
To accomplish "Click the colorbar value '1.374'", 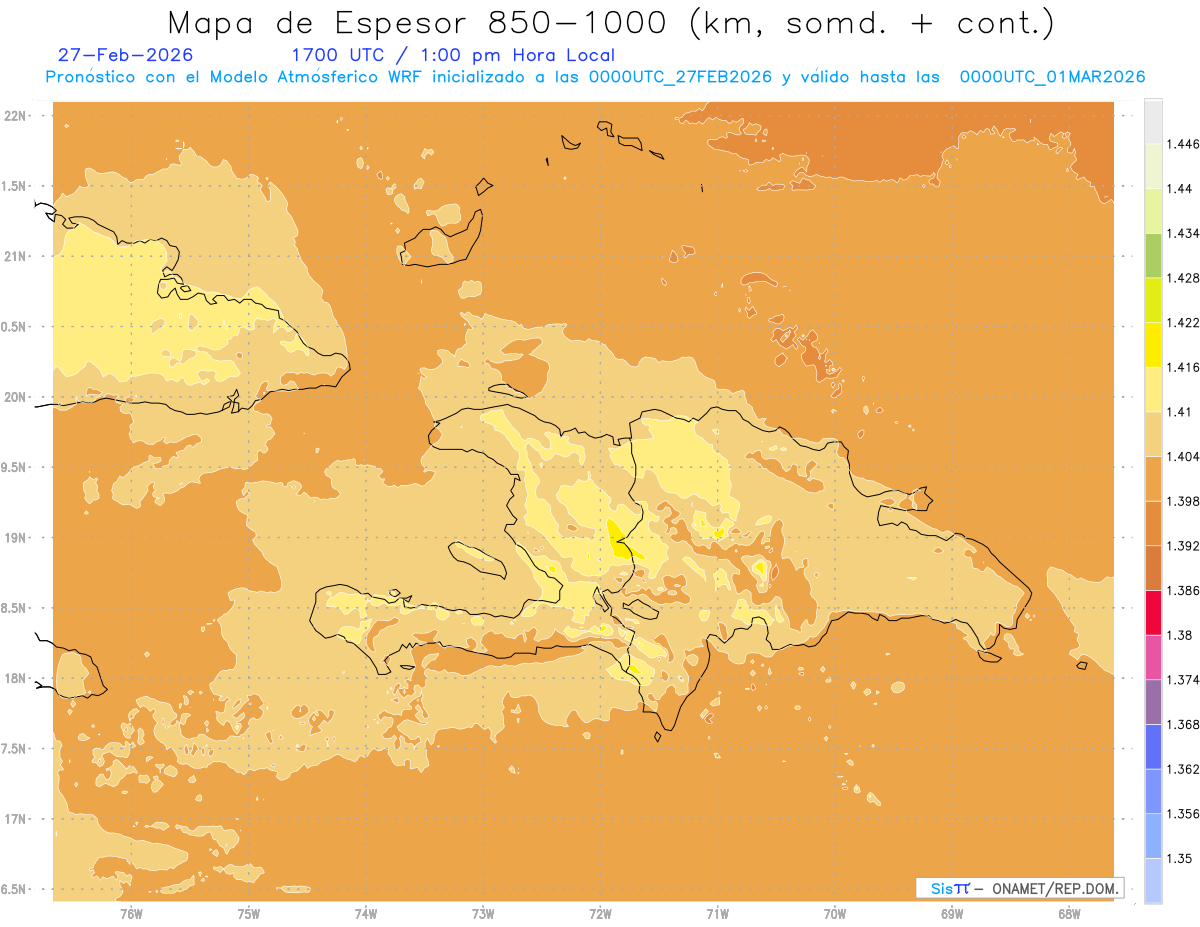I will click(x=1185, y=680).
